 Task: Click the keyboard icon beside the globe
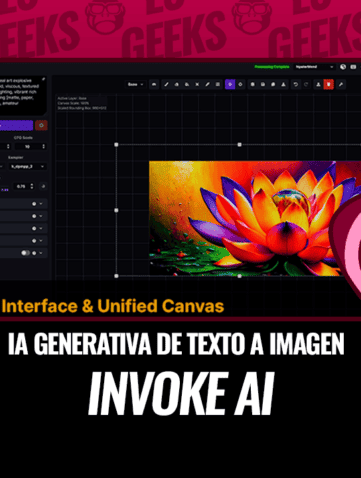(353, 67)
